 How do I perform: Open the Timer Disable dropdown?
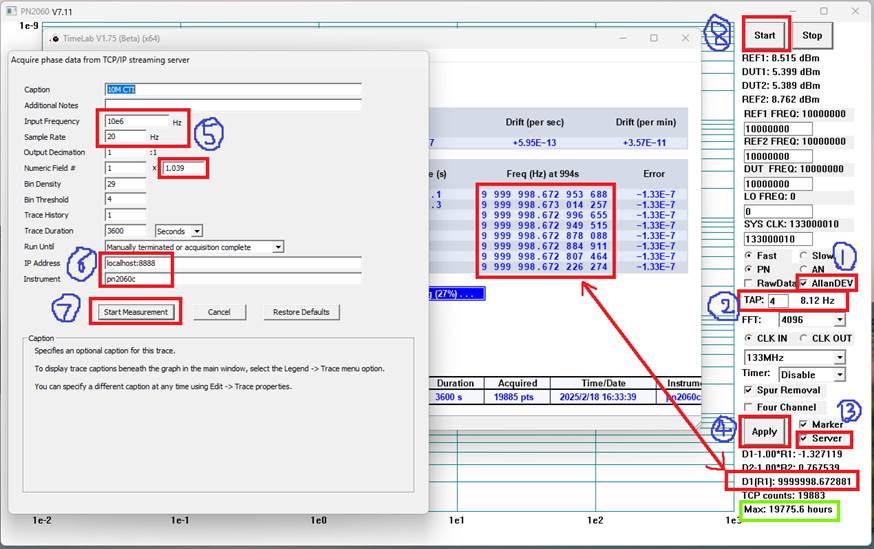839,375
